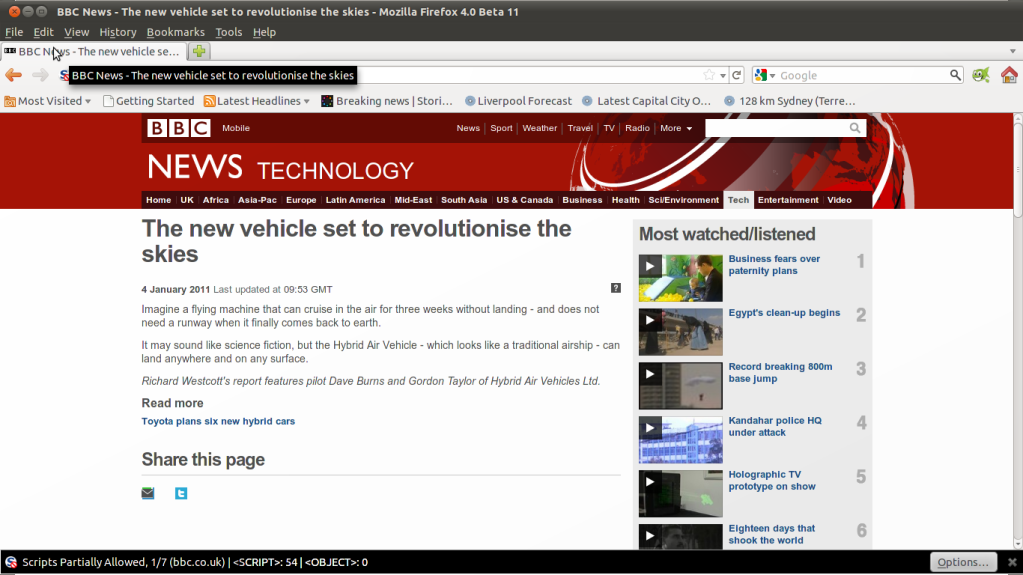Screen dimensions: 1023x575
Task: Click the back arrow navigation button
Action: tap(14, 75)
